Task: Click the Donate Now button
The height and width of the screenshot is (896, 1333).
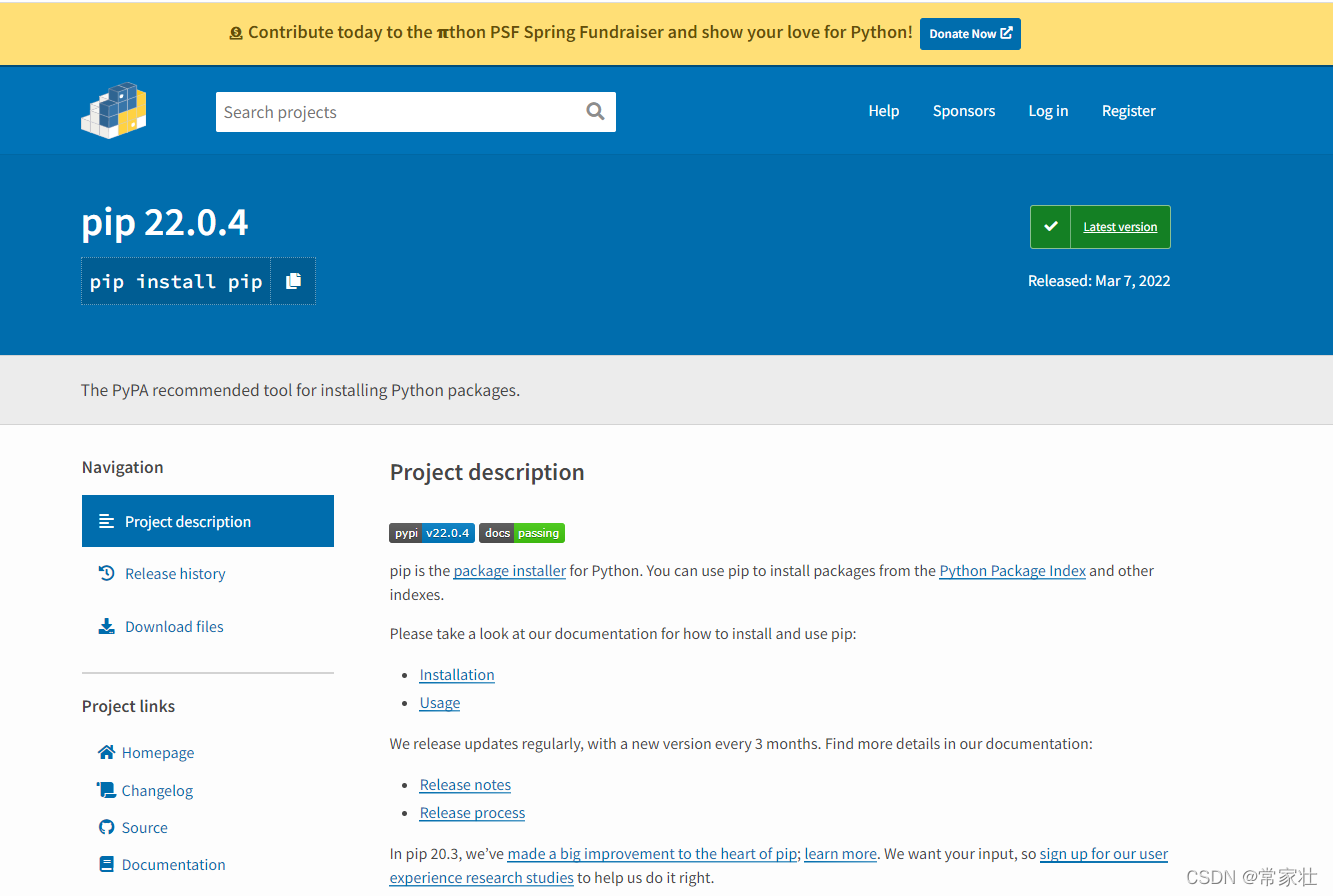Action: [970, 33]
